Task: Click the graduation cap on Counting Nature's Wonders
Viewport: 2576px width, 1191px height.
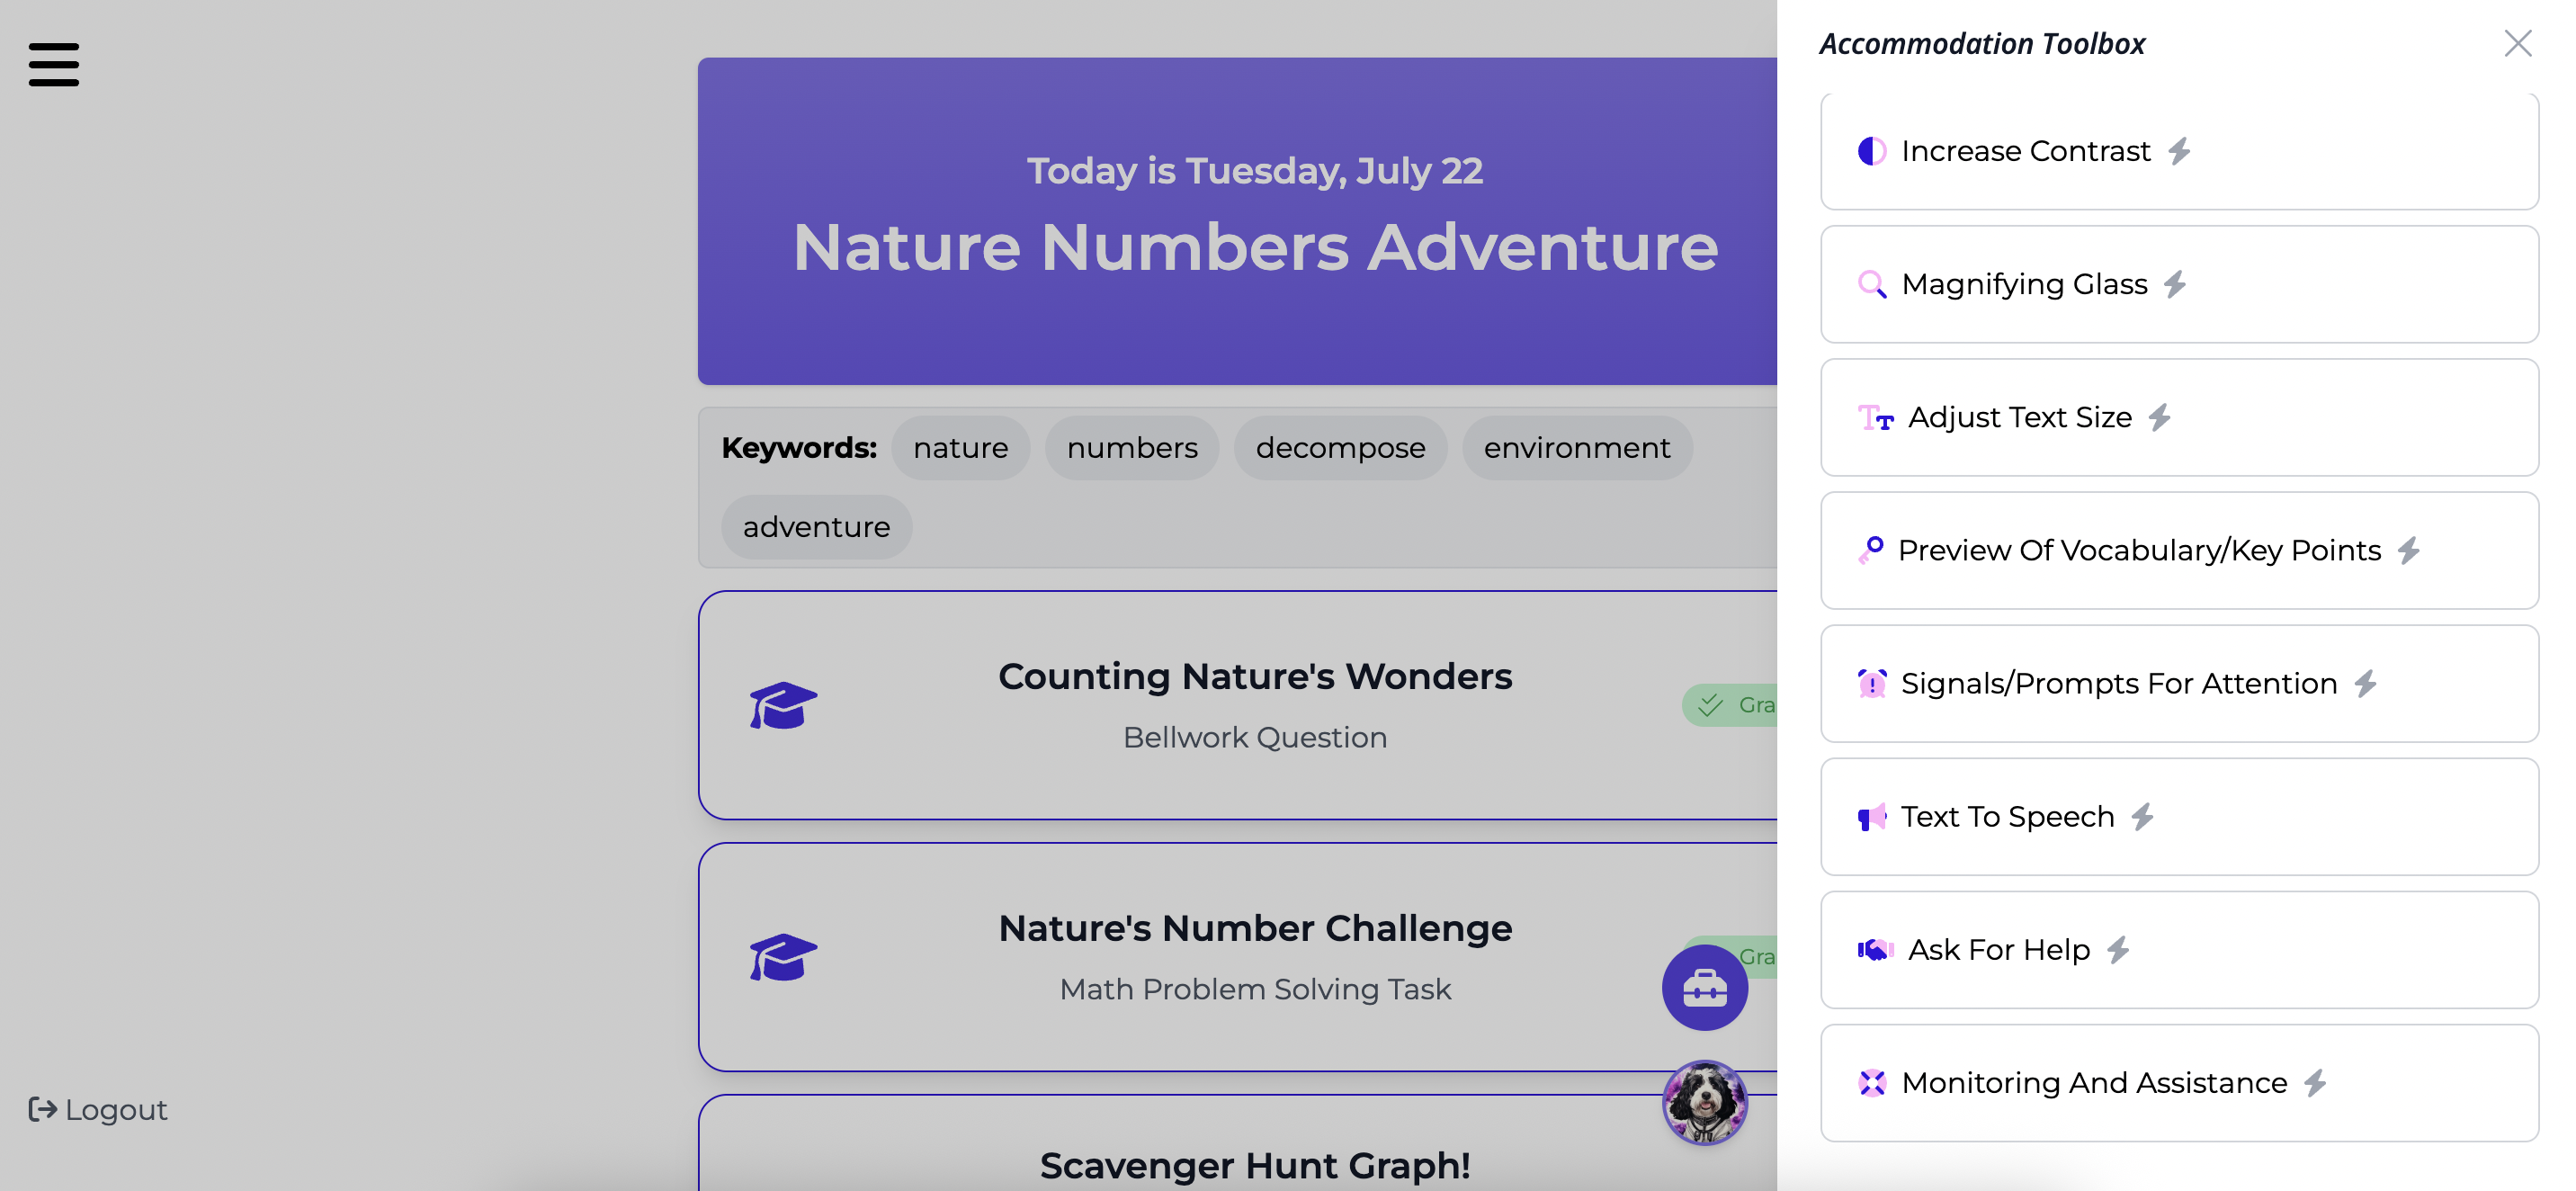Action: 783,705
